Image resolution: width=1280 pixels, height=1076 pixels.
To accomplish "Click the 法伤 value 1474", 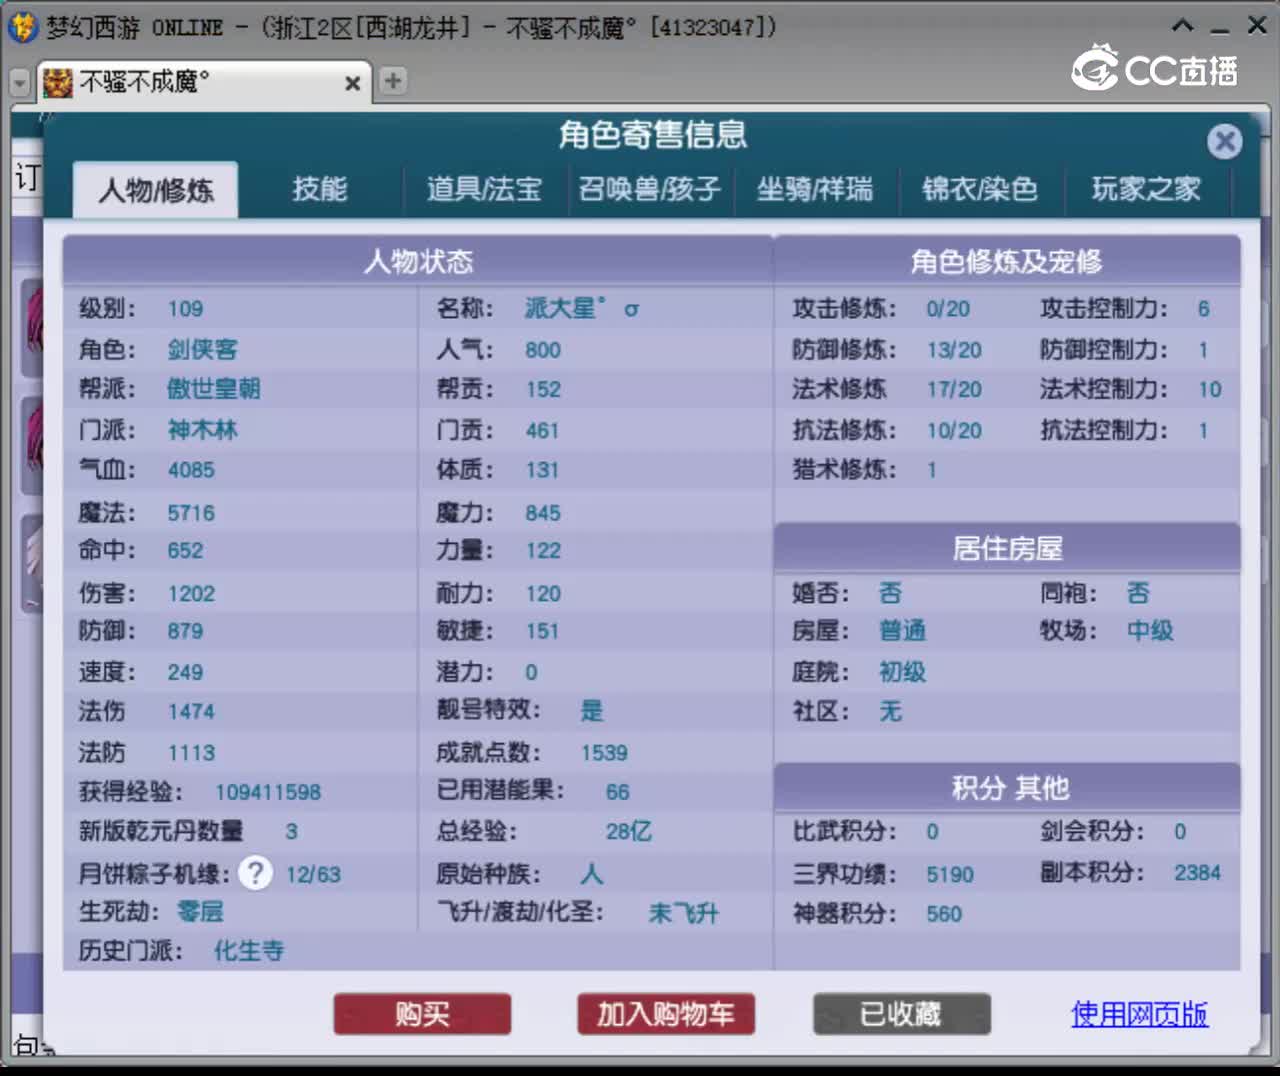I will click(191, 712).
